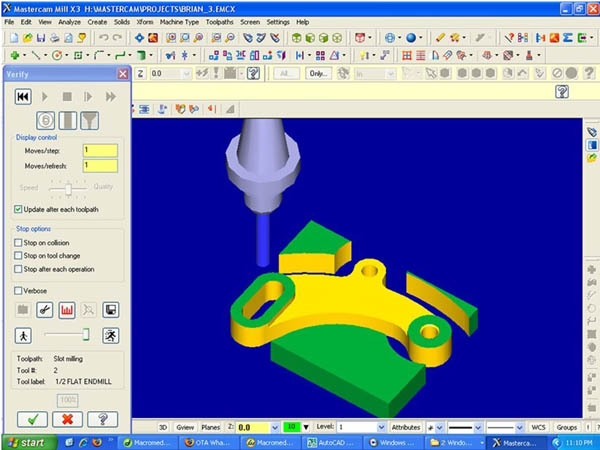This screenshot has height=450, width=600.
Task: Confirm with the green checkmark OK button
Action: [32, 419]
